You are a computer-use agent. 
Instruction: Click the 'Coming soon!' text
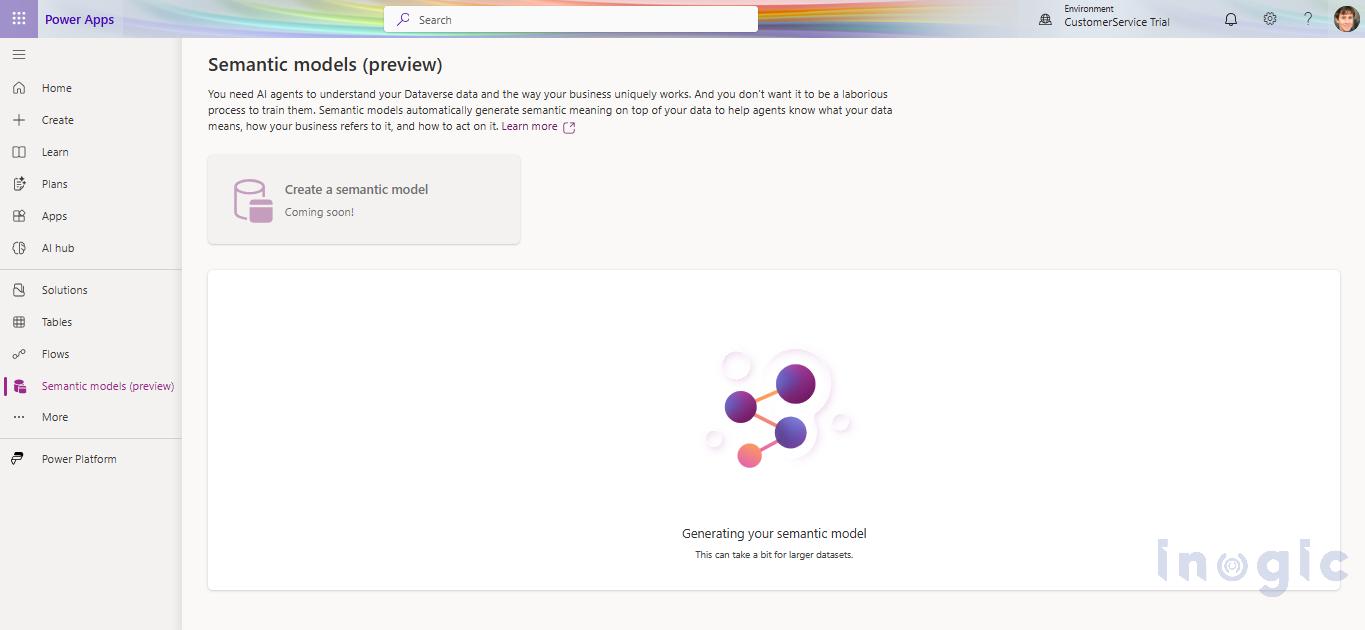pyautogui.click(x=319, y=212)
